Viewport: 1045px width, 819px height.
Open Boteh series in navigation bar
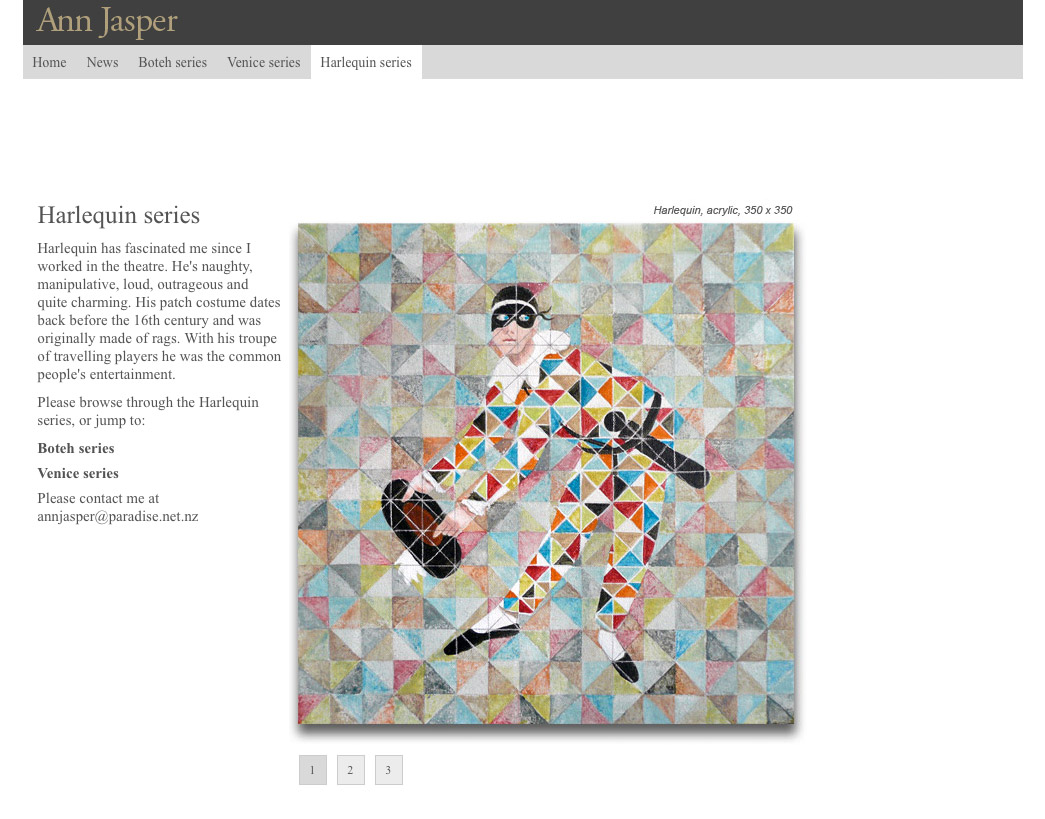[173, 62]
